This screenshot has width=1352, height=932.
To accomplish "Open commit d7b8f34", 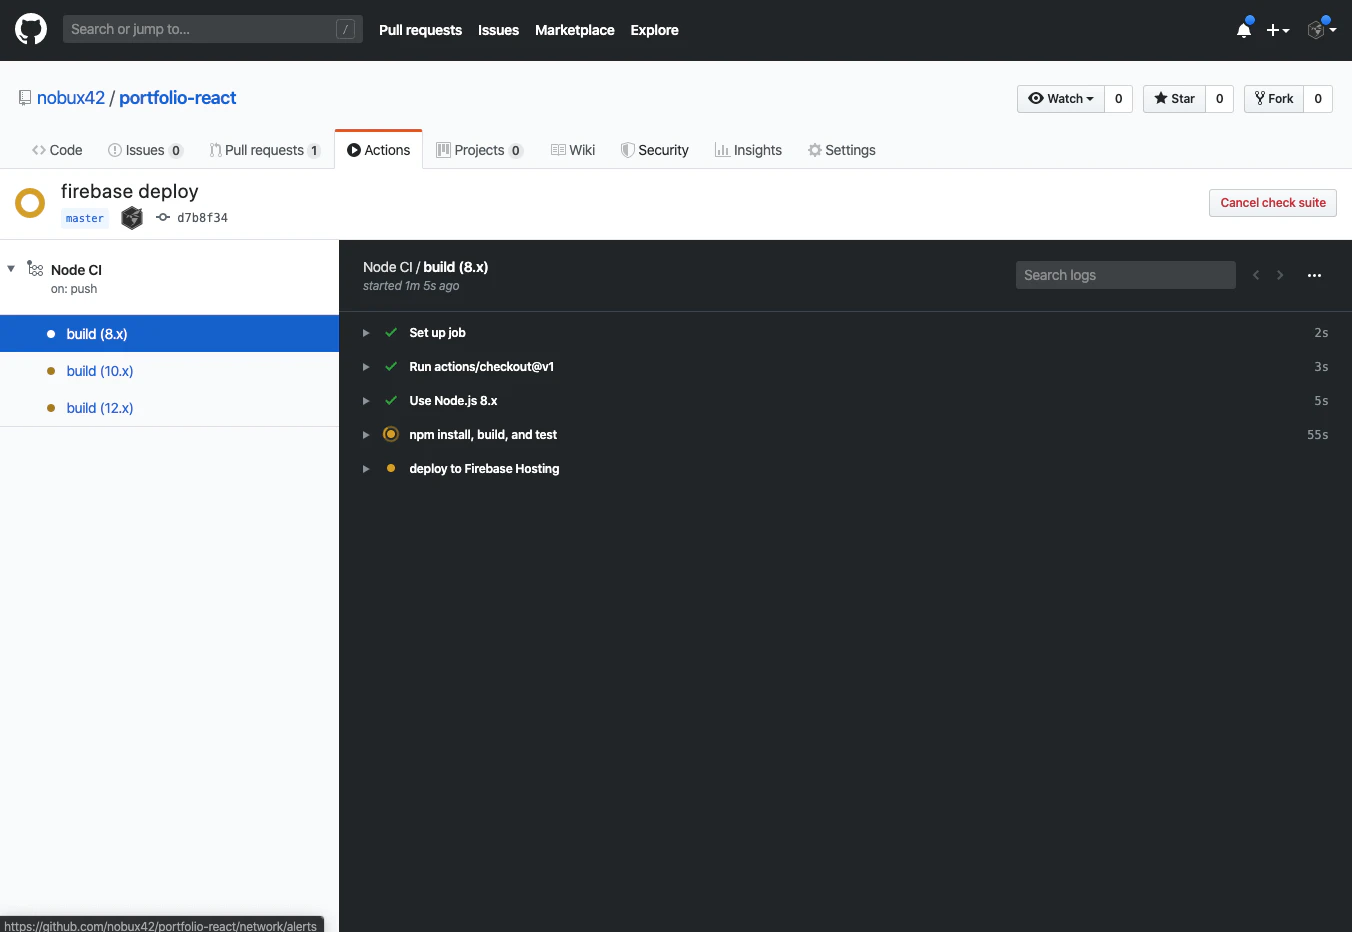I will (x=202, y=218).
